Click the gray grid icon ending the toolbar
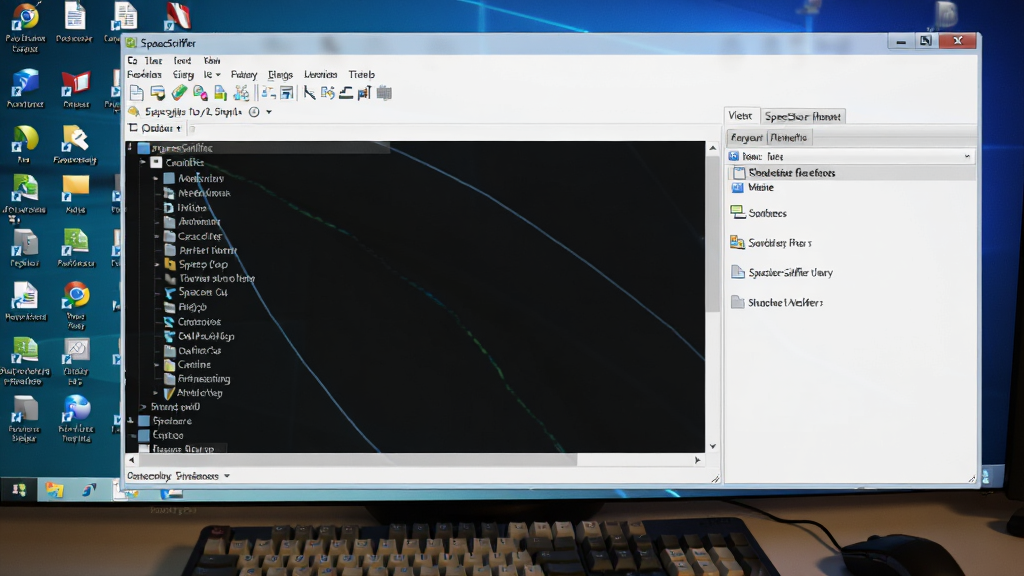The width and height of the screenshot is (1024, 576). click(x=385, y=93)
